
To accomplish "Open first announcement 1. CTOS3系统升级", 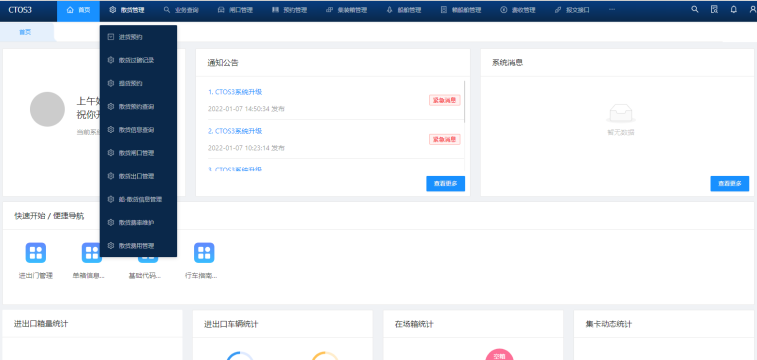I will [235, 92].
